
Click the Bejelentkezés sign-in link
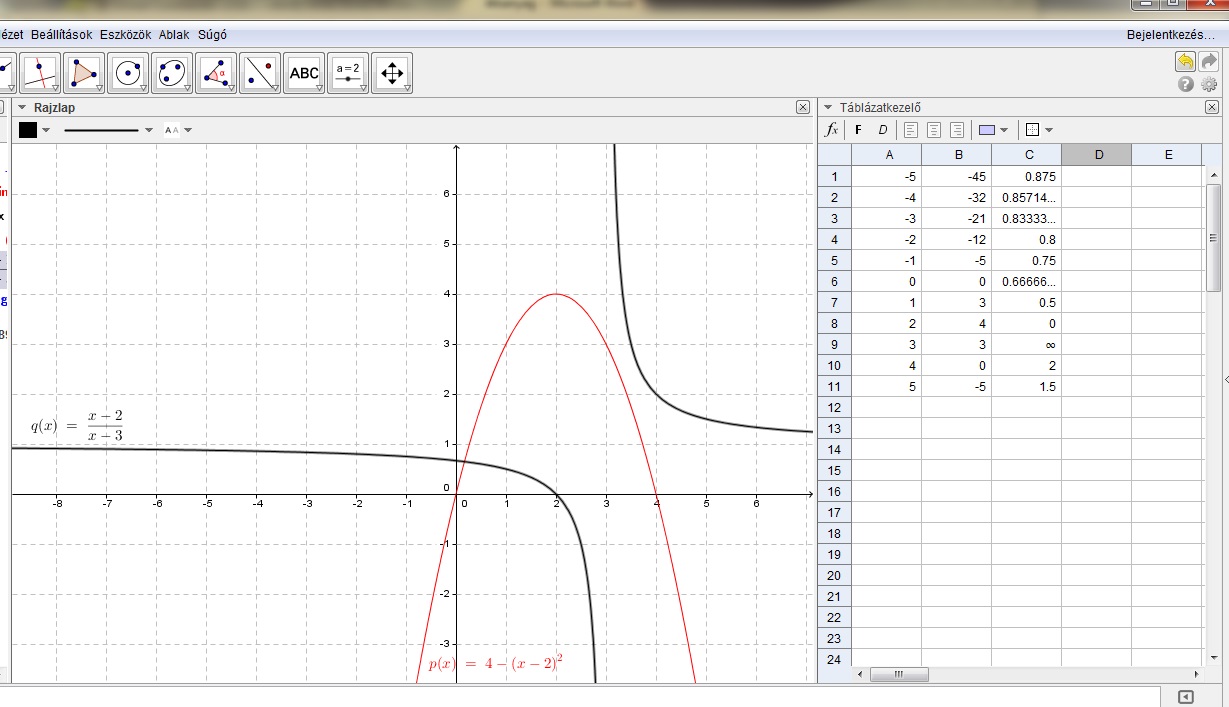[1171, 34]
